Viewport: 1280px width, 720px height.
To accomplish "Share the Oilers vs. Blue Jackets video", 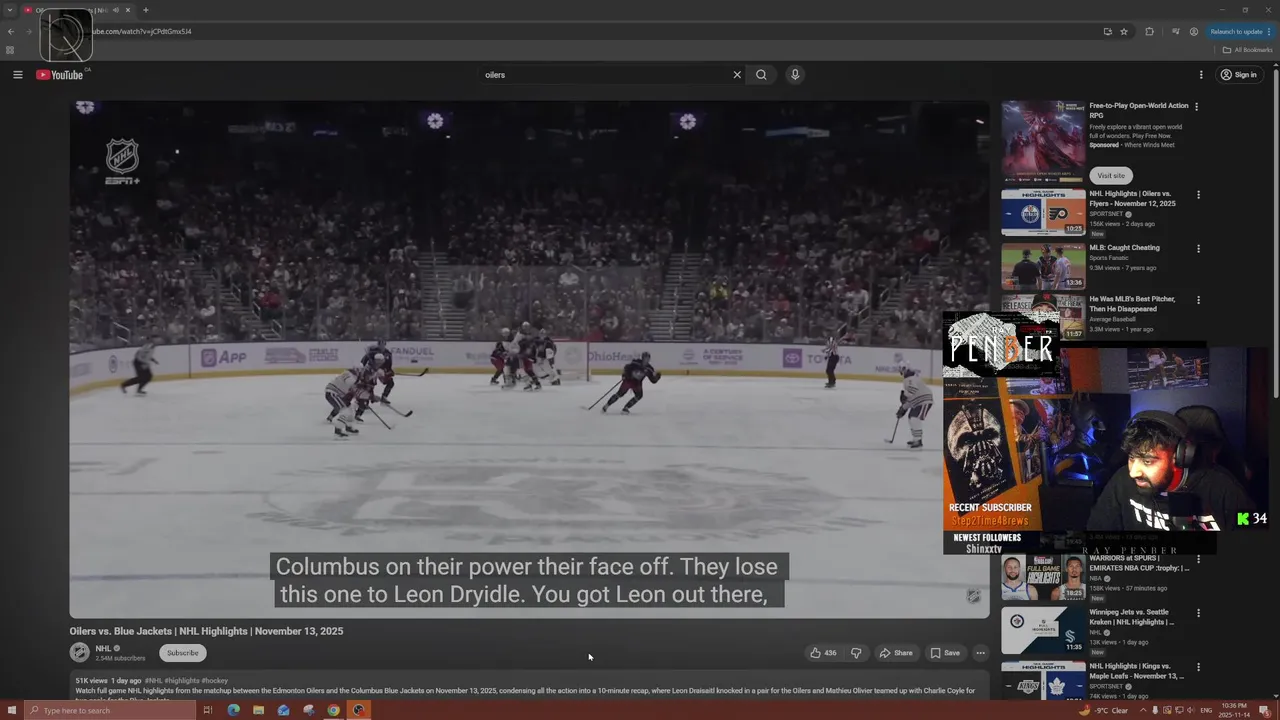I will [896, 653].
